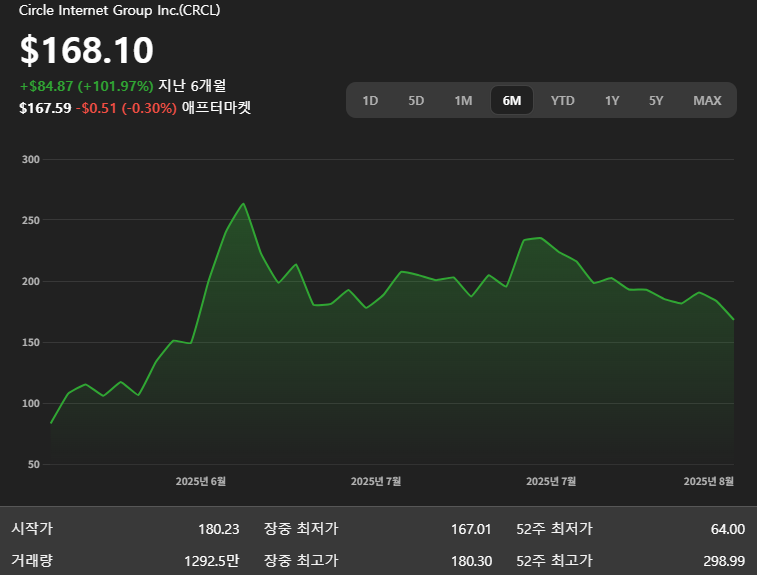Click the 2025년 6월 x-axis label
The height and width of the screenshot is (575, 757).
[x=201, y=481]
